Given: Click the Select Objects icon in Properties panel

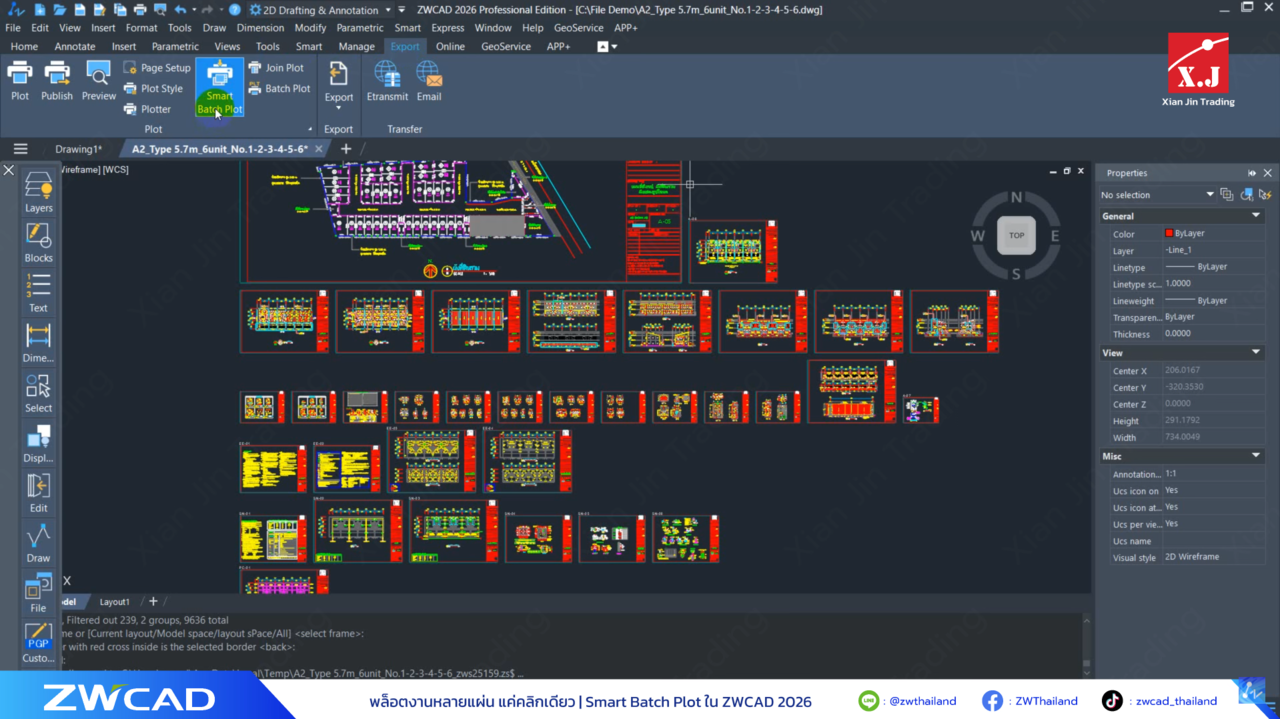Looking at the screenshot, I should [x=1247, y=194].
